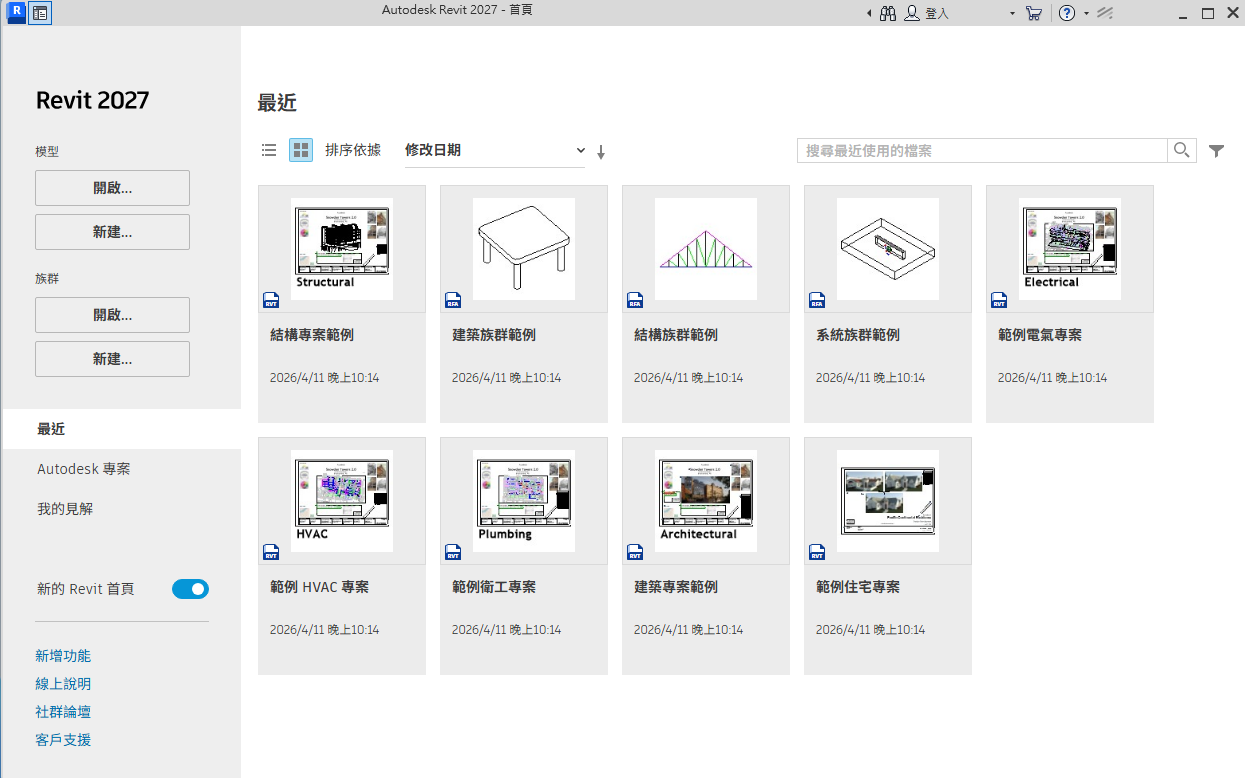Viewport: 1245px width, 778px height.
Task: Click the 排序依據 label
Action: [x=353, y=150]
